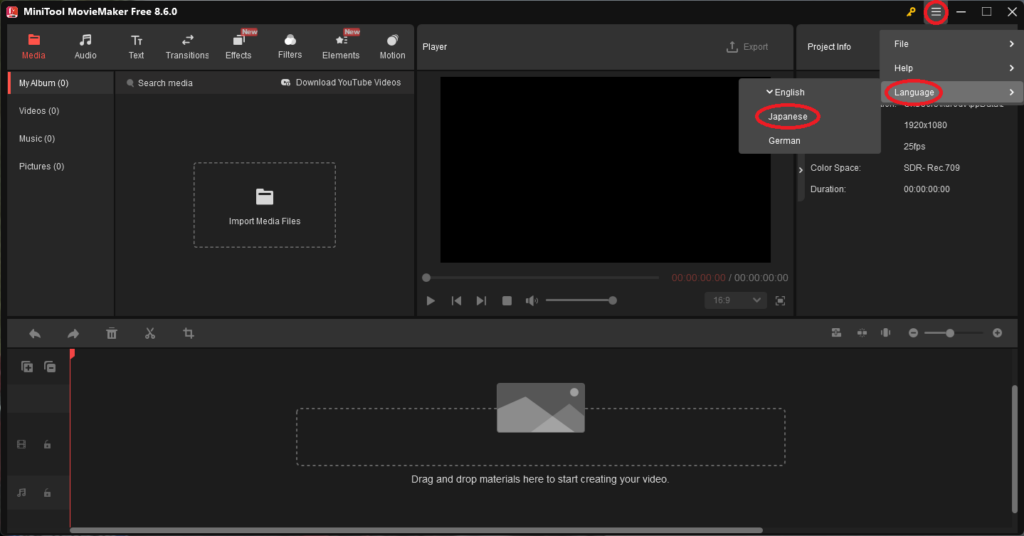Play the preview video

tap(430, 301)
